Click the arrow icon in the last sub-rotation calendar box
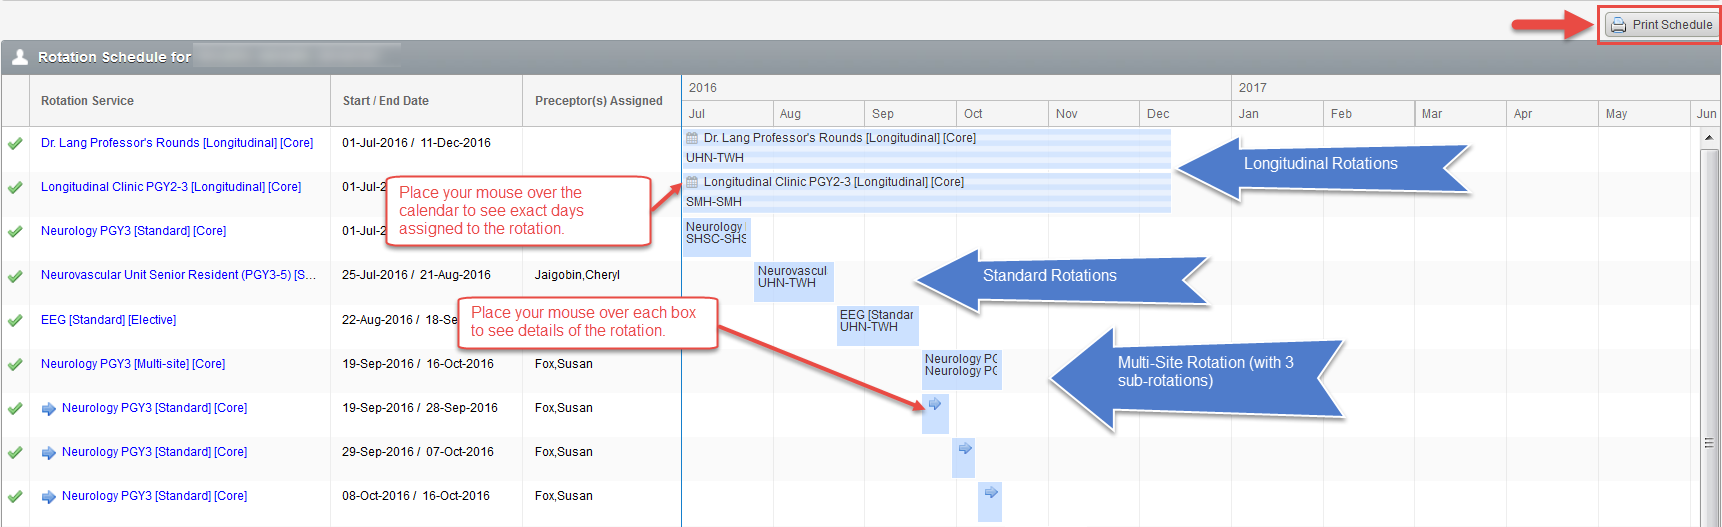Image resolution: width=1722 pixels, height=527 pixels. tap(991, 492)
